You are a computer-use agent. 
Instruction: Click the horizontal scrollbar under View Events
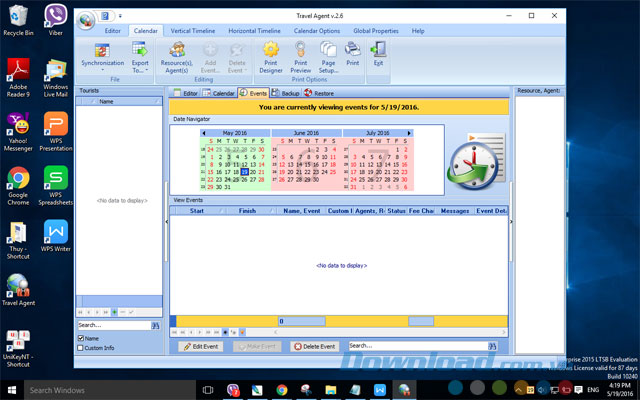point(301,321)
